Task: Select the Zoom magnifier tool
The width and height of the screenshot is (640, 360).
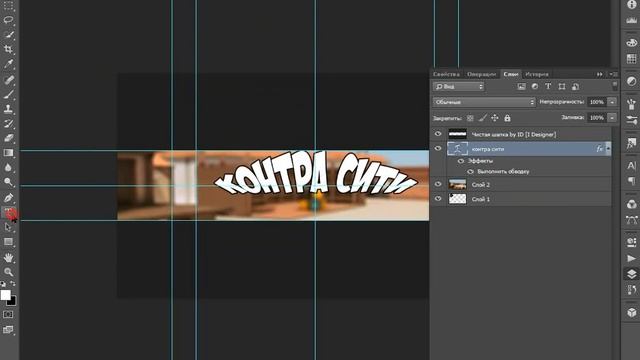Action: pos(8,272)
